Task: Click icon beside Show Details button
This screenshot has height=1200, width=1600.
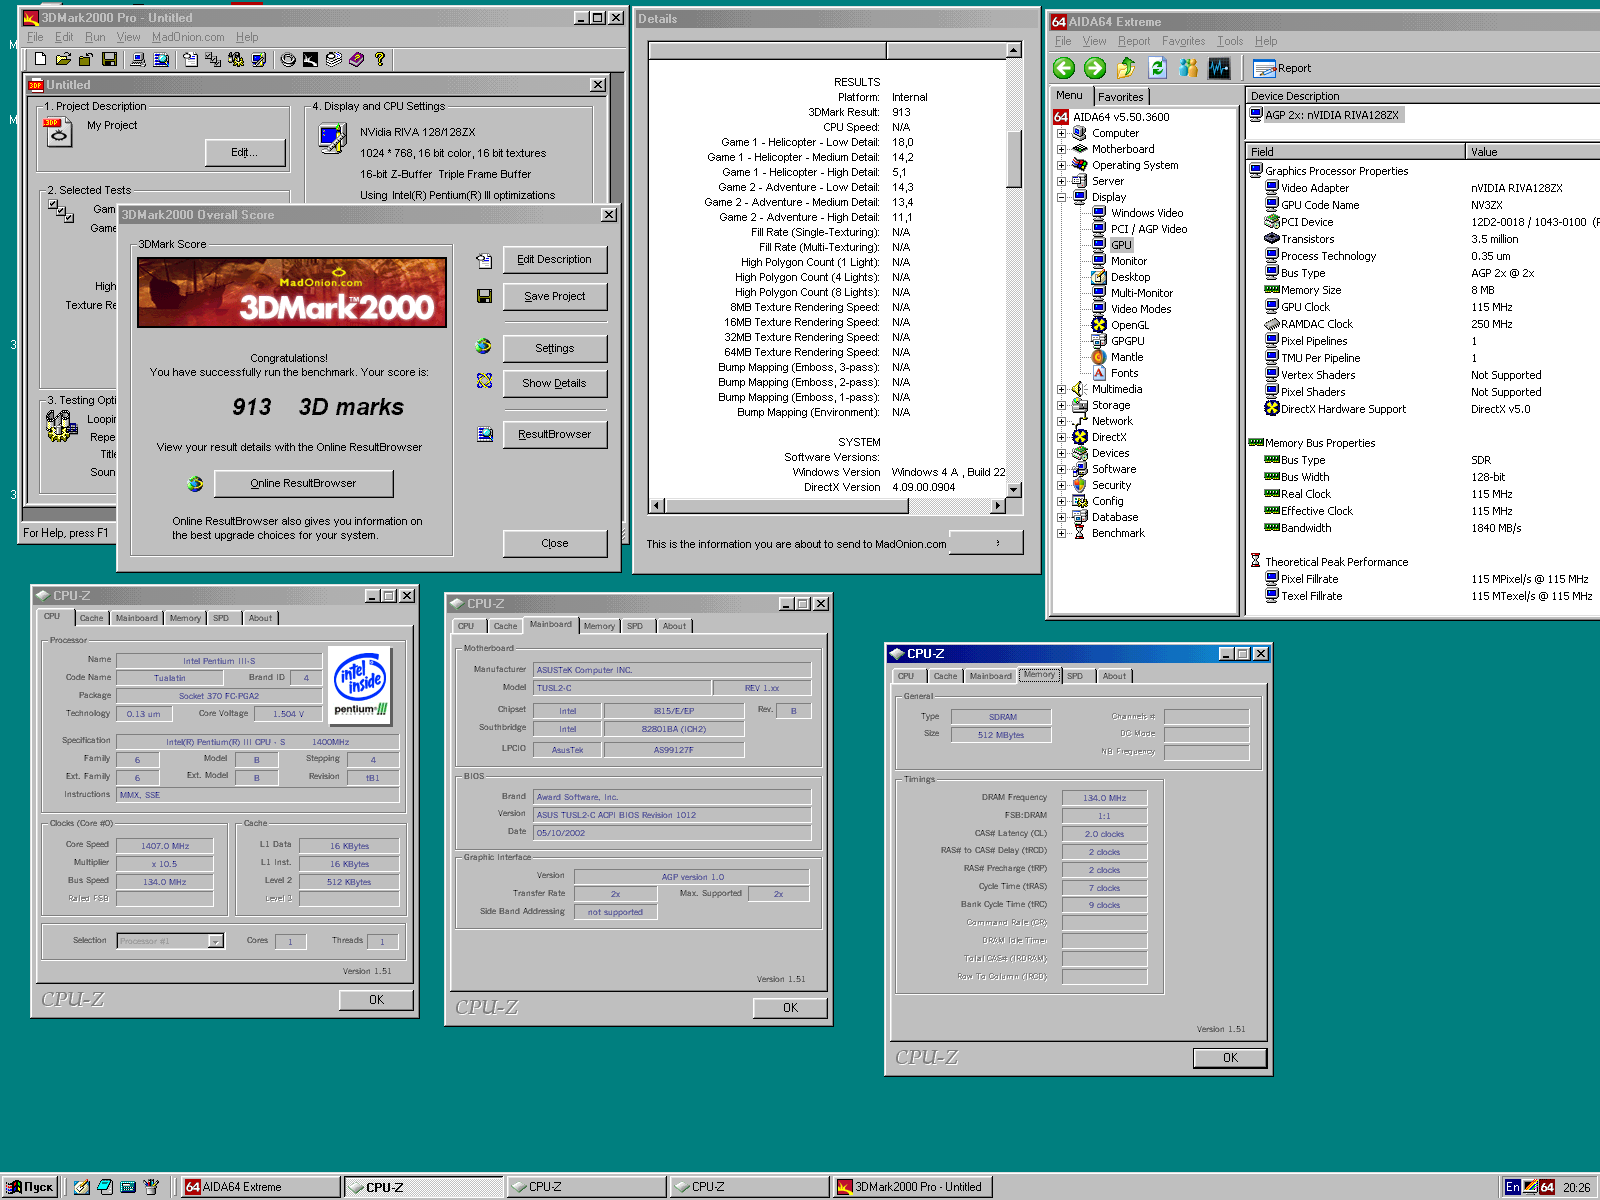Action: coord(484,381)
